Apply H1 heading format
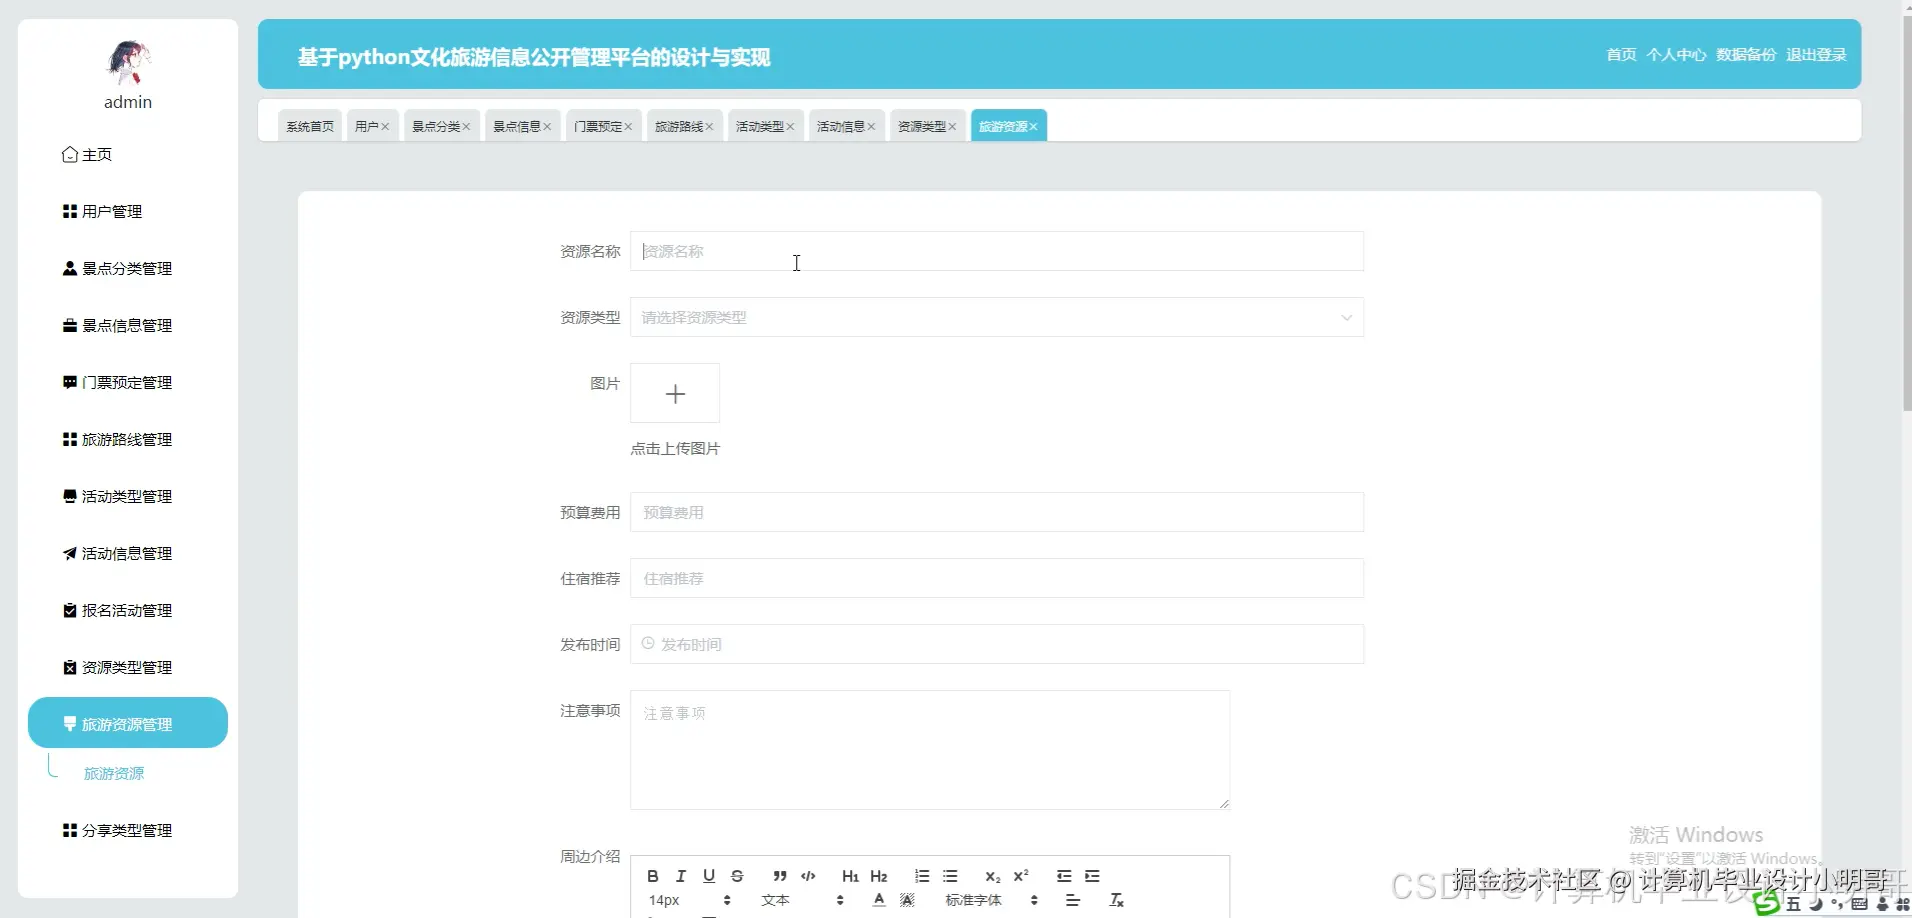Viewport: 1912px width, 918px height. [849, 876]
